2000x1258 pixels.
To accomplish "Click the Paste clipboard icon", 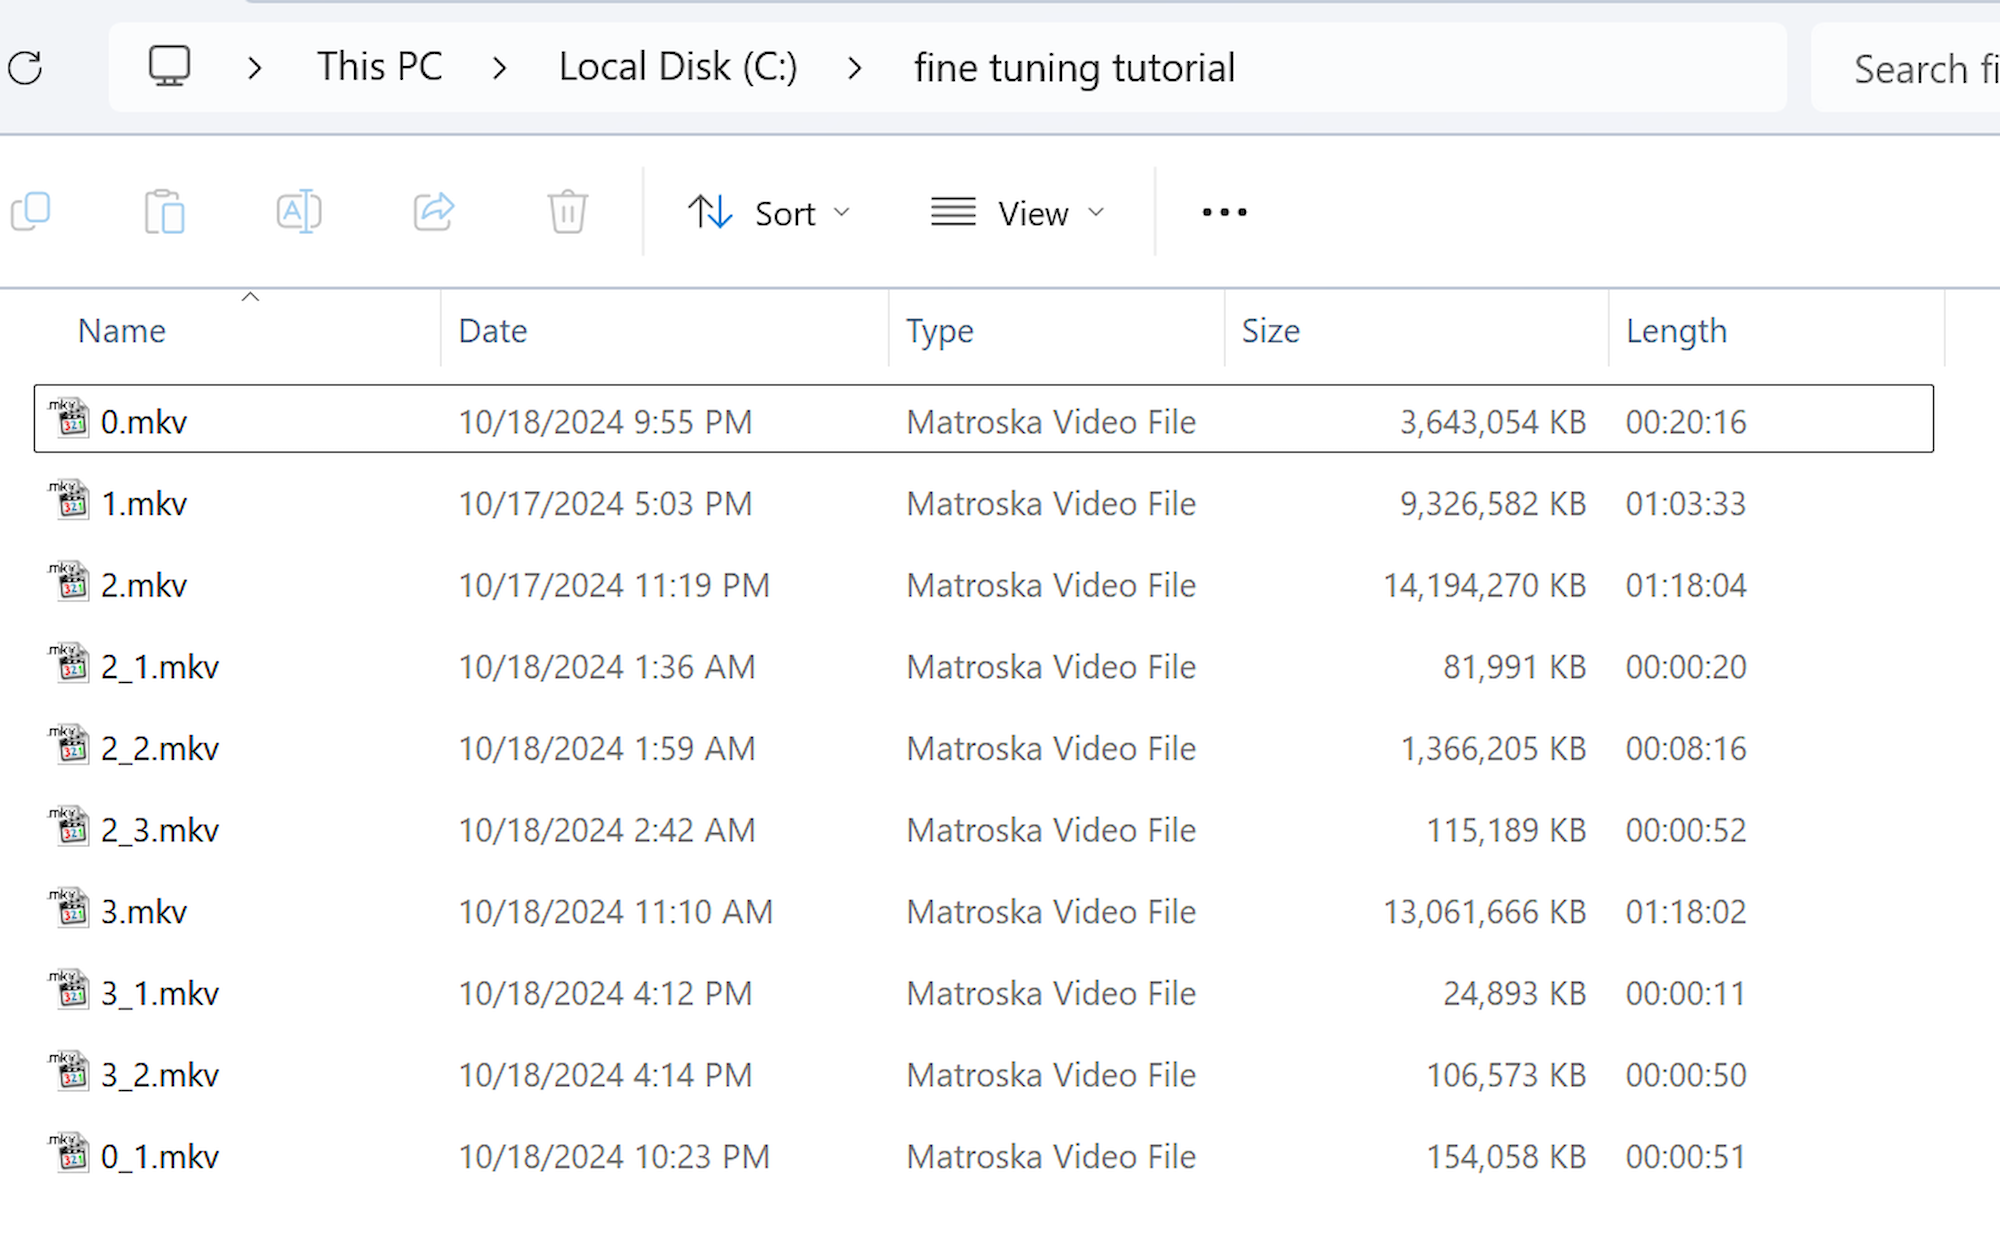I will (165, 212).
